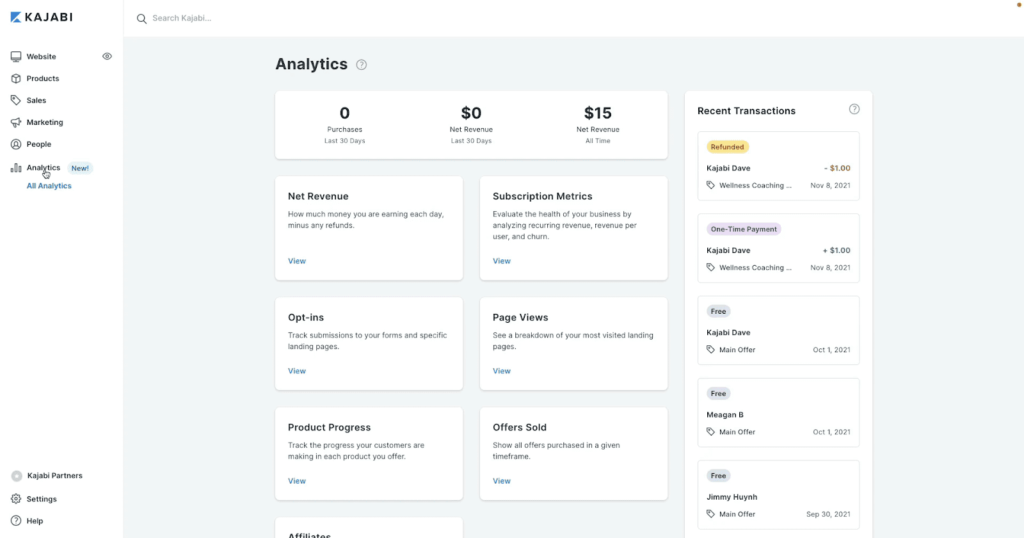Click tag icon in Jimmy Huynh card

[x=711, y=514]
